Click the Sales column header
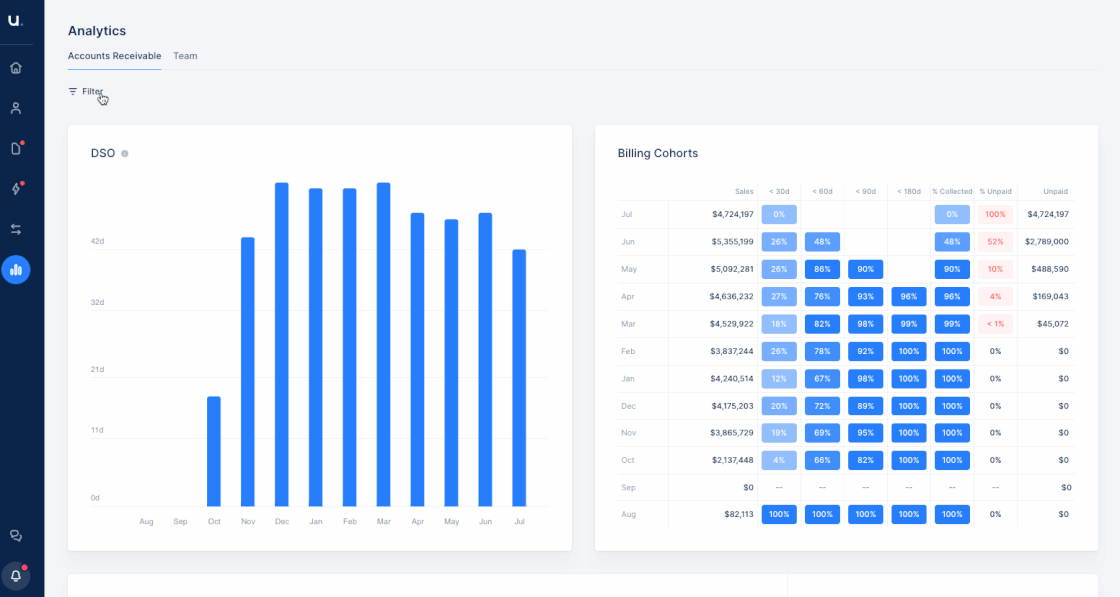Viewport: 1120px width, 597px height. click(x=744, y=191)
